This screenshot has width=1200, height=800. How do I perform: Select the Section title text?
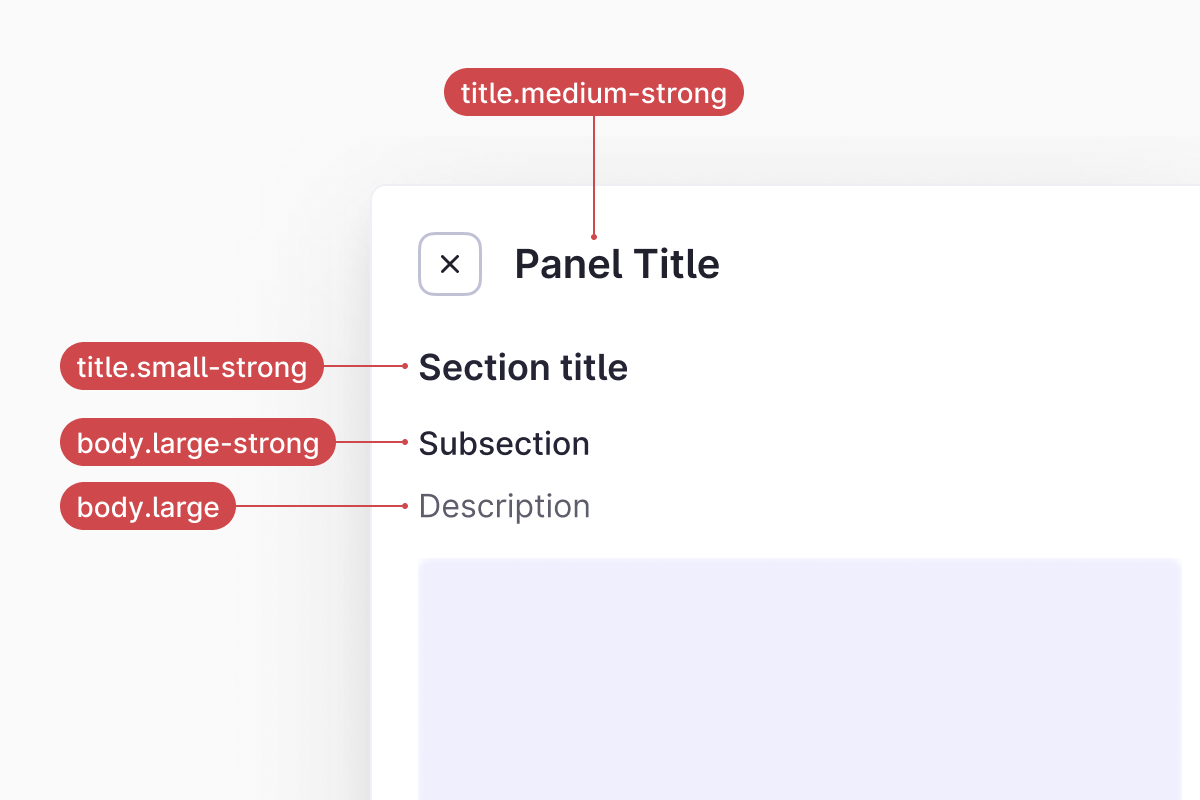coord(523,368)
